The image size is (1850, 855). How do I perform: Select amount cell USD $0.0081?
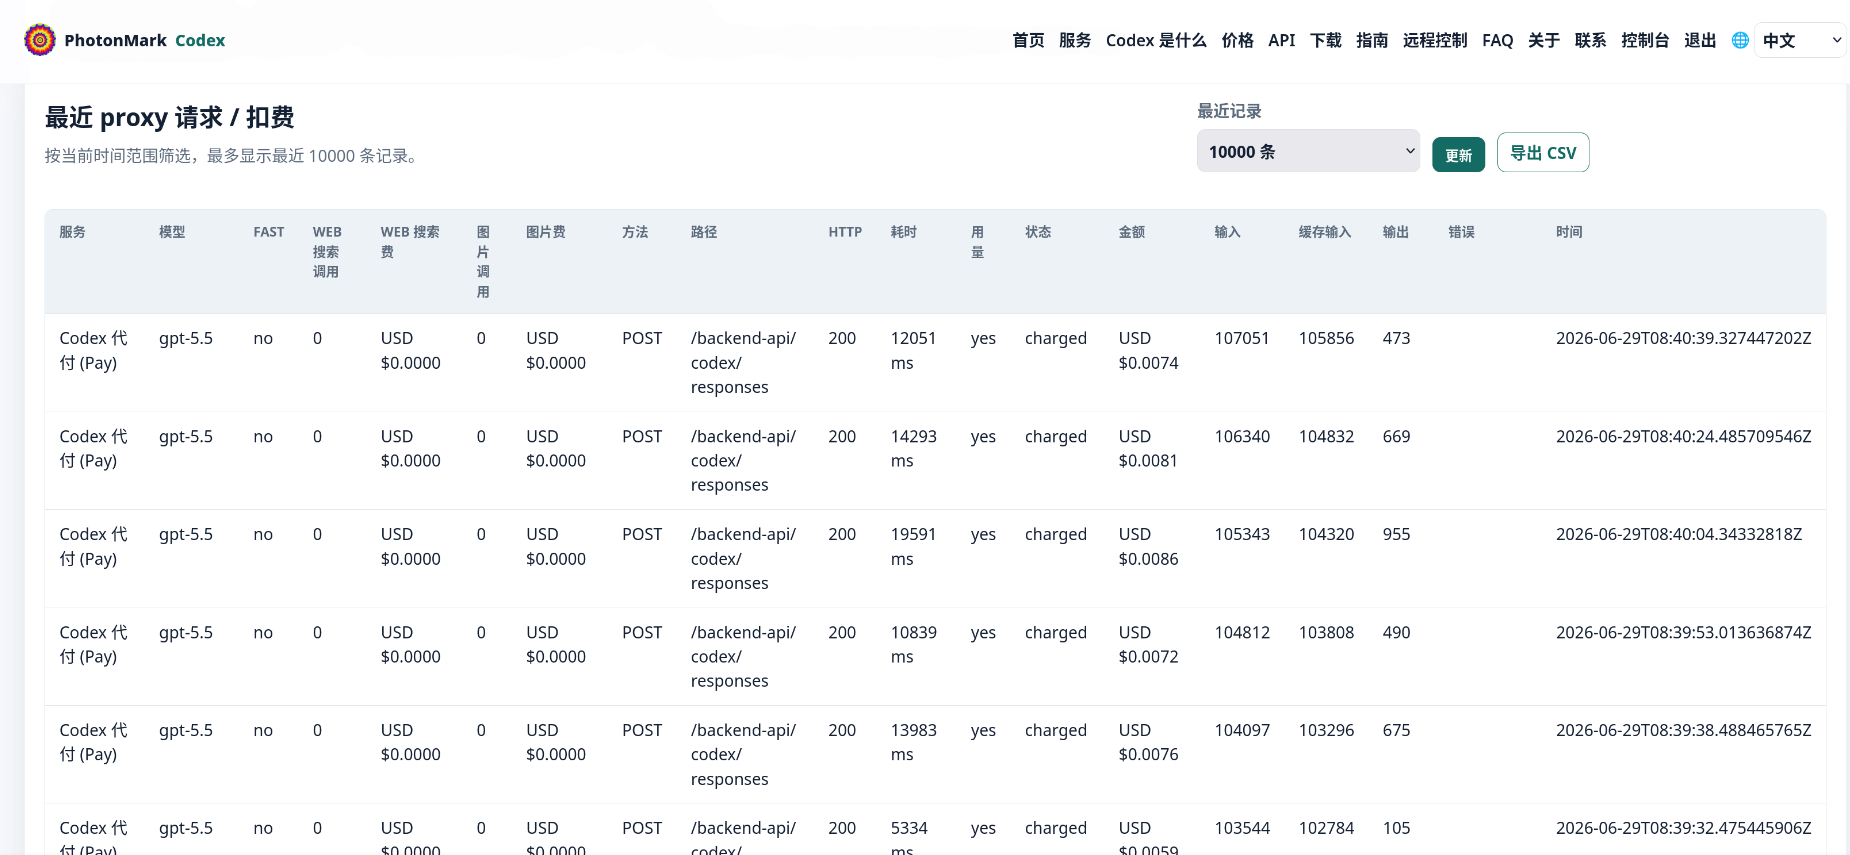1148,449
